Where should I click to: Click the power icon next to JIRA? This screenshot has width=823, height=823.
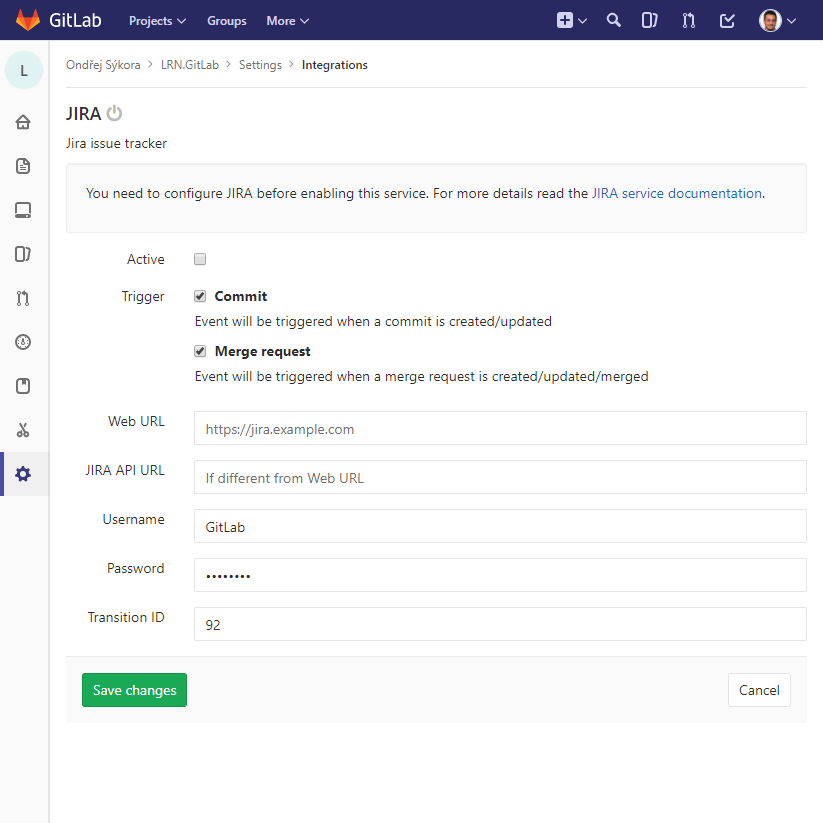tap(114, 113)
